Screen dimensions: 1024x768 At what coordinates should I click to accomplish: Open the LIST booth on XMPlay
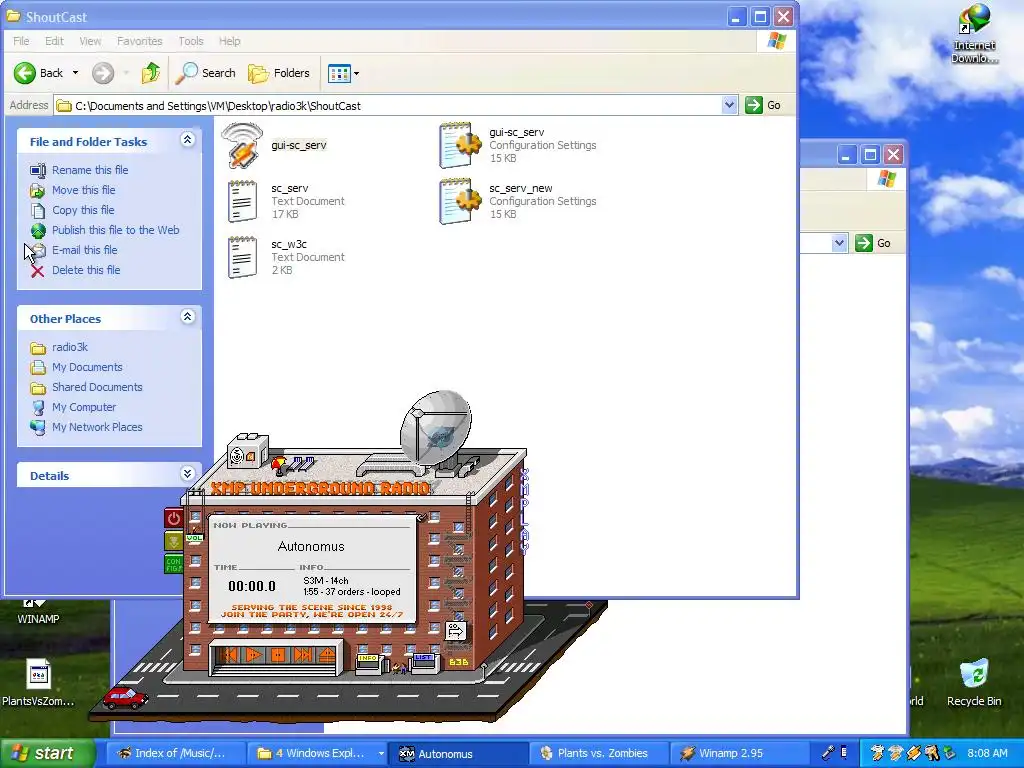[424, 664]
